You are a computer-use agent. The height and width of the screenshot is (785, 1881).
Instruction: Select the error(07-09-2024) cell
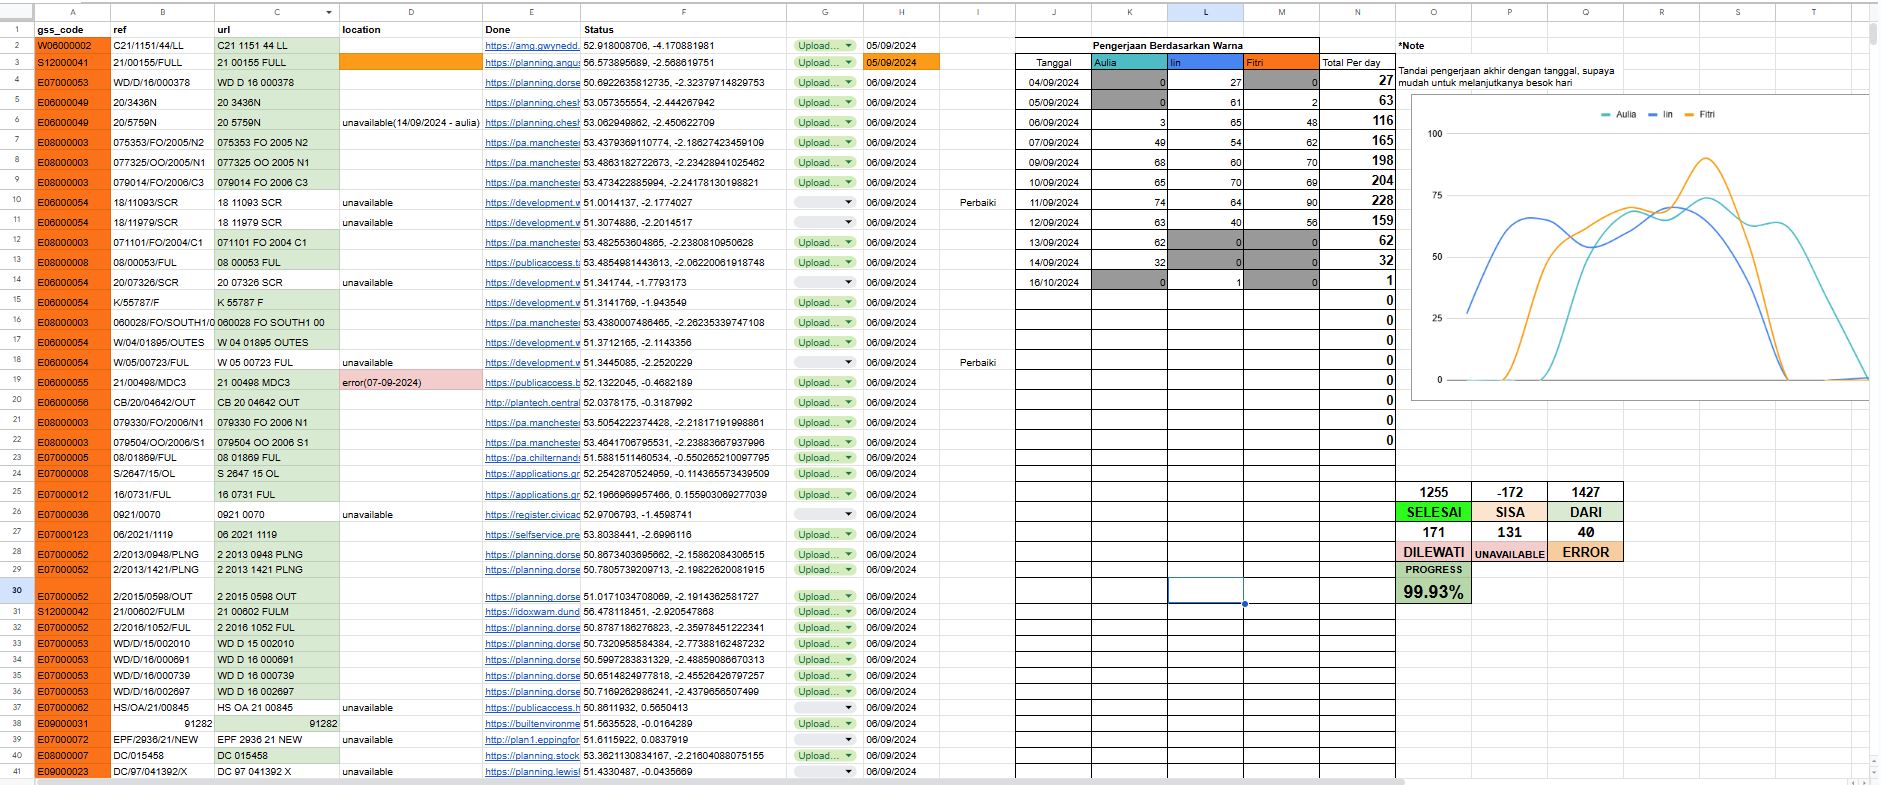click(x=410, y=382)
